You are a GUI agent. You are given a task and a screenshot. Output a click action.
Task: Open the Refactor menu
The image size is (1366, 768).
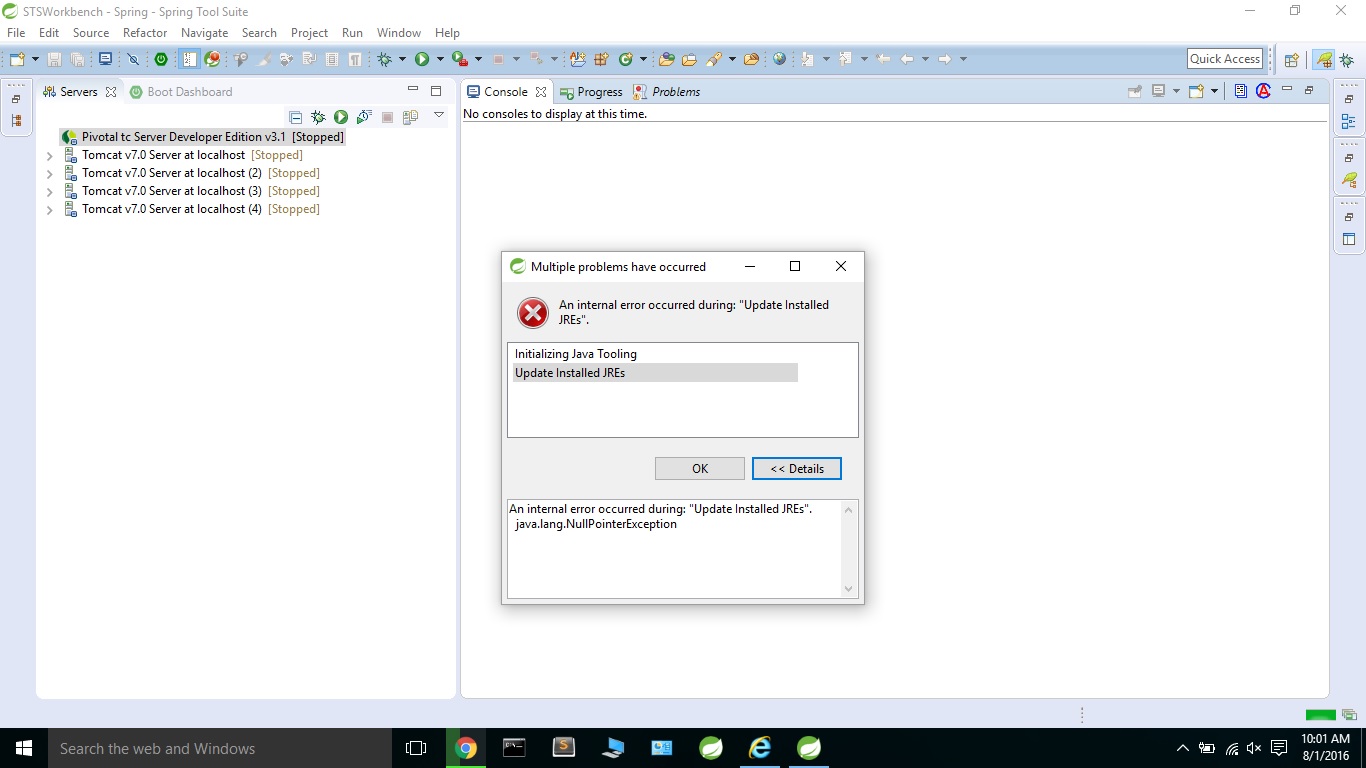(x=145, y=33)
